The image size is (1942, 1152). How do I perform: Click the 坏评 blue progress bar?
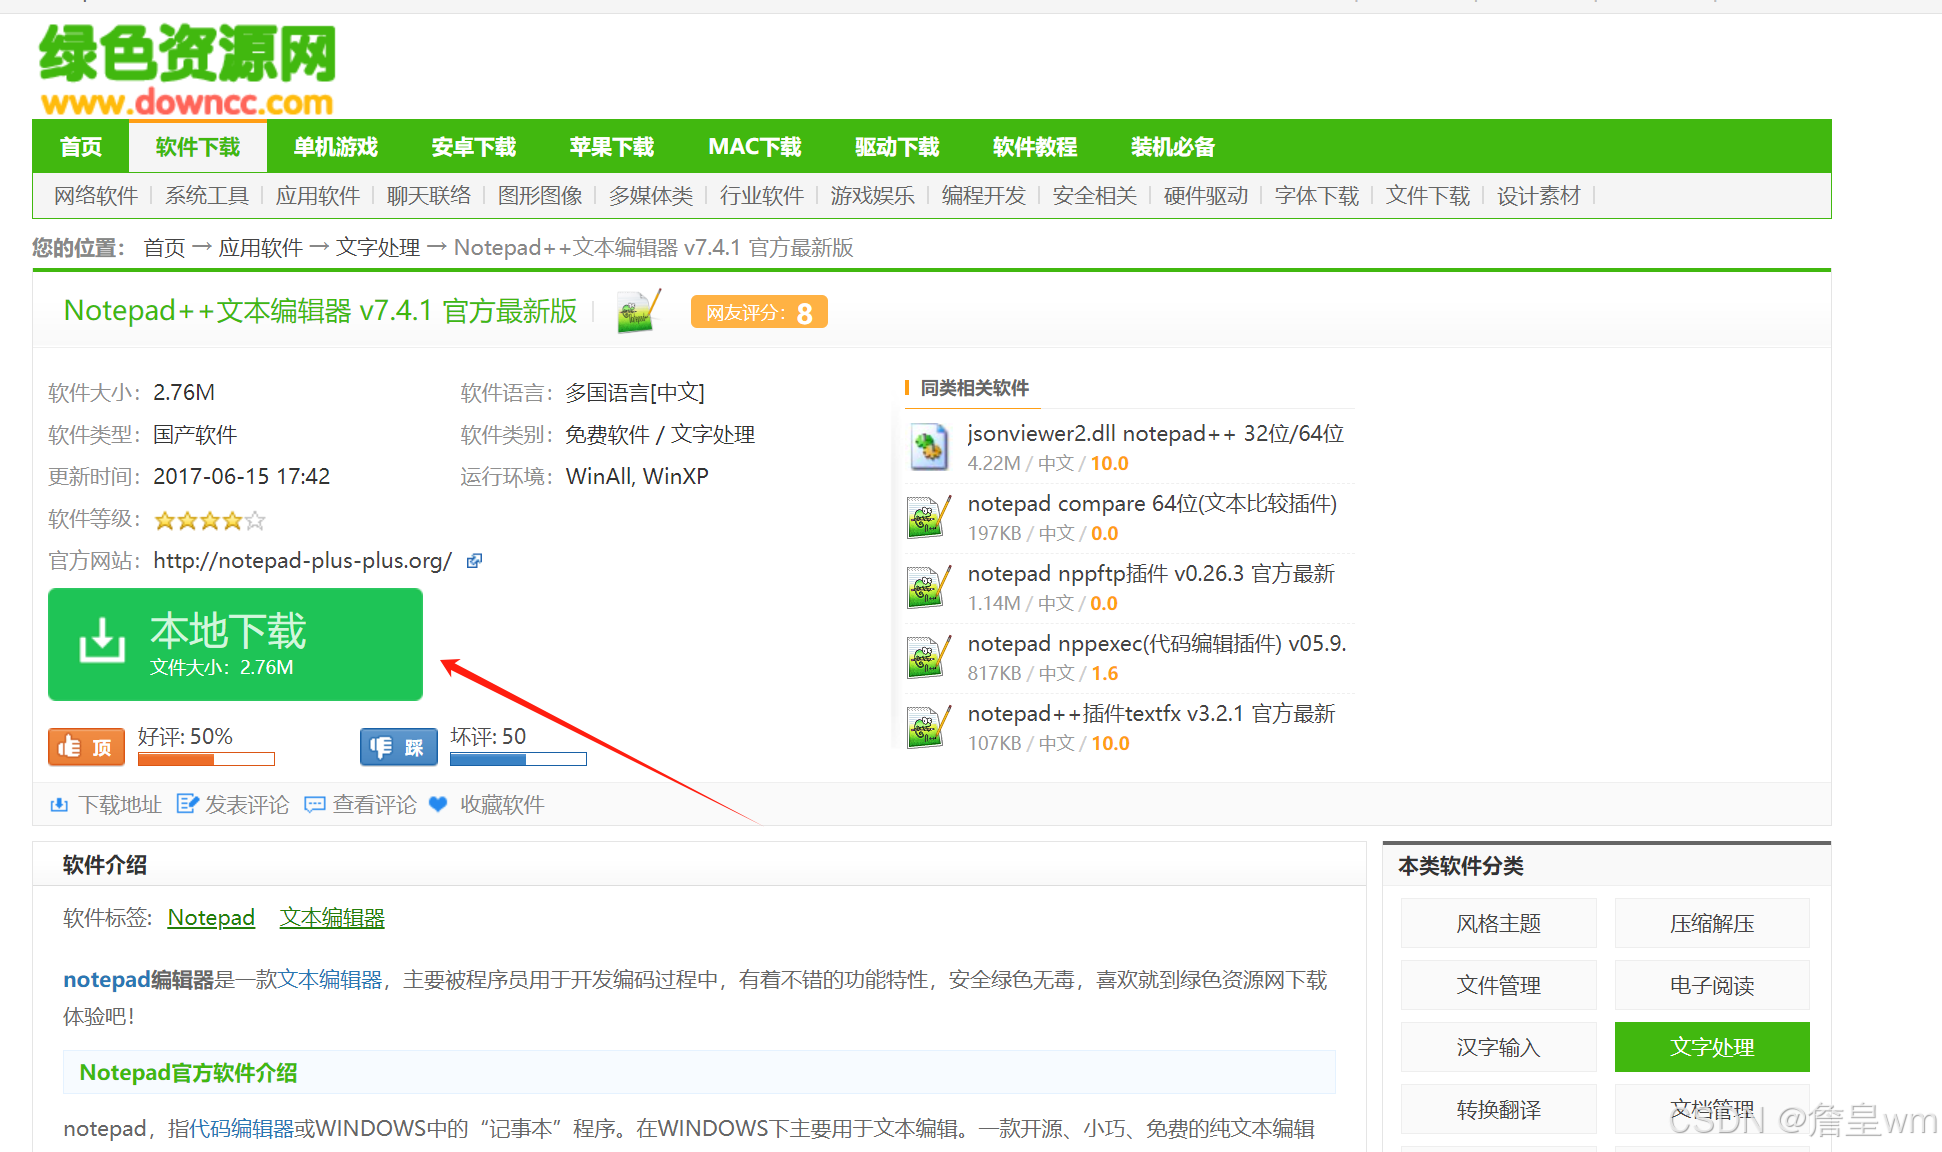point(518,760)
